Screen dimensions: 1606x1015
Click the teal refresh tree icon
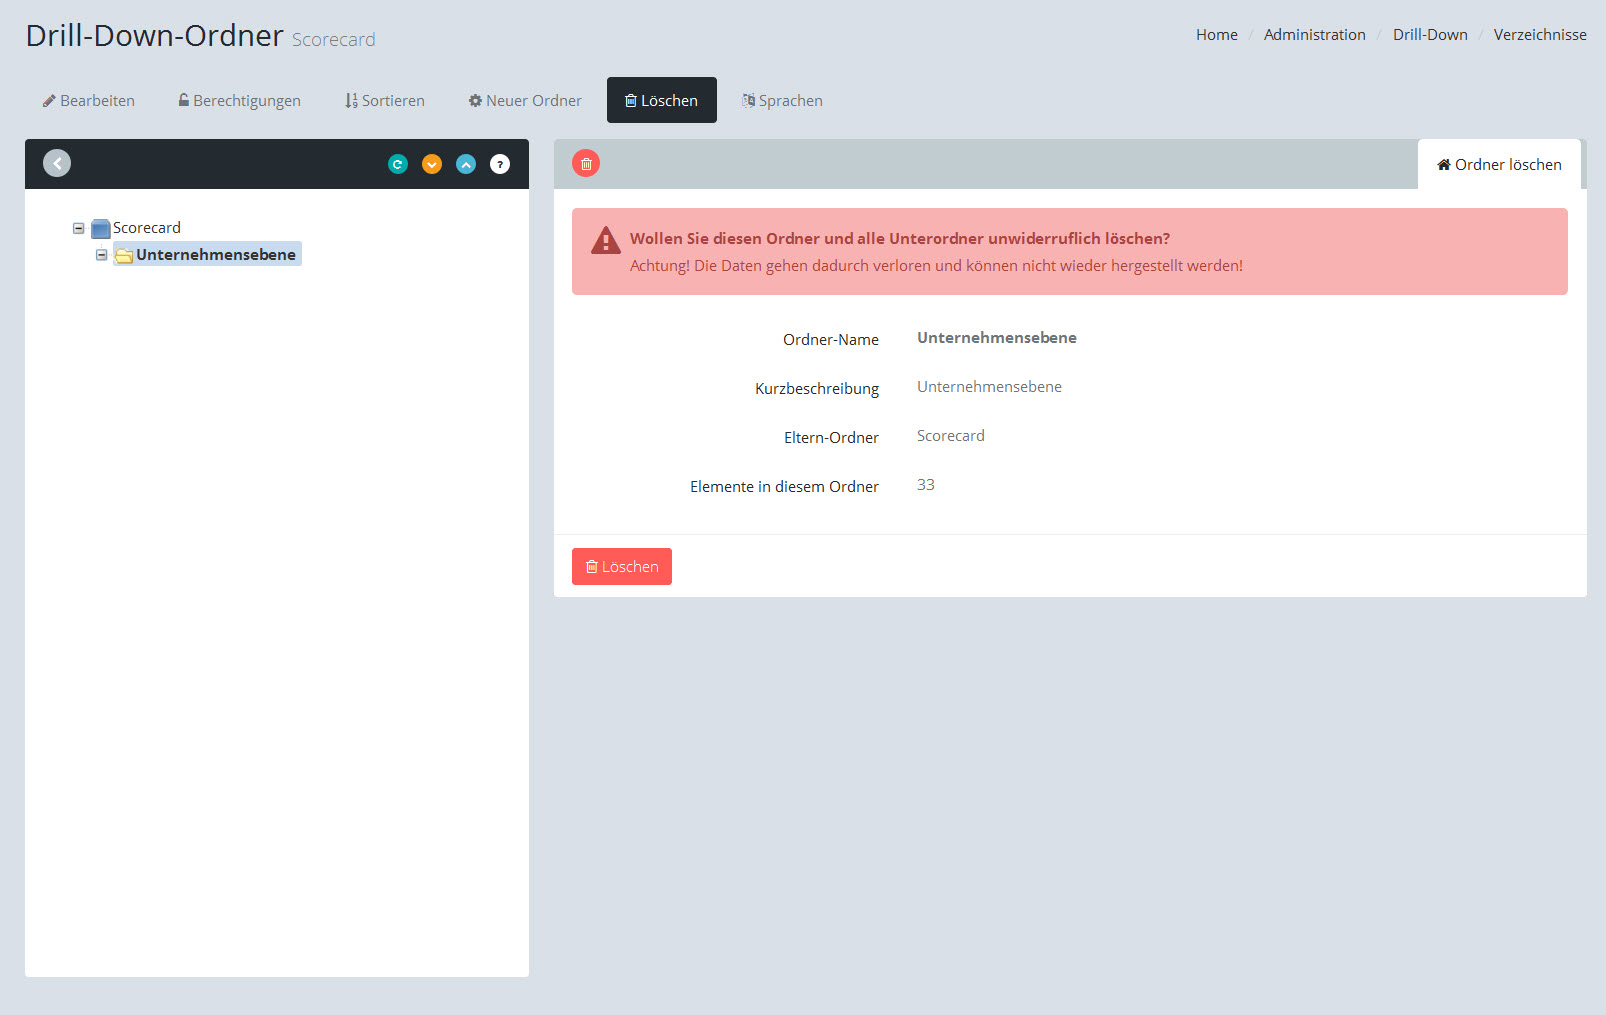398,164
